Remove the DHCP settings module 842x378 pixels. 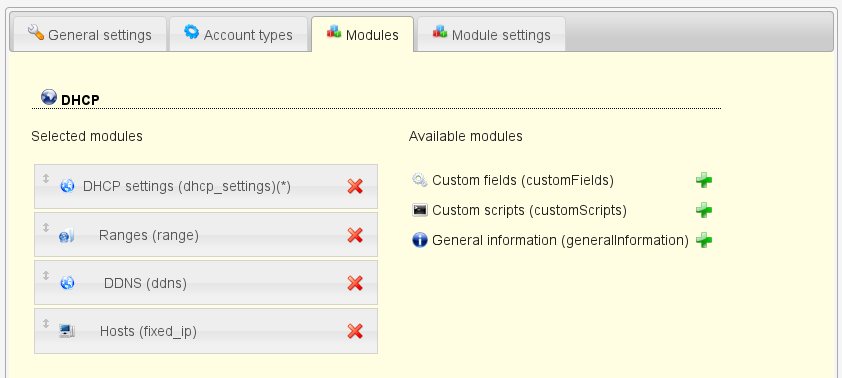(x=355, y=186)
